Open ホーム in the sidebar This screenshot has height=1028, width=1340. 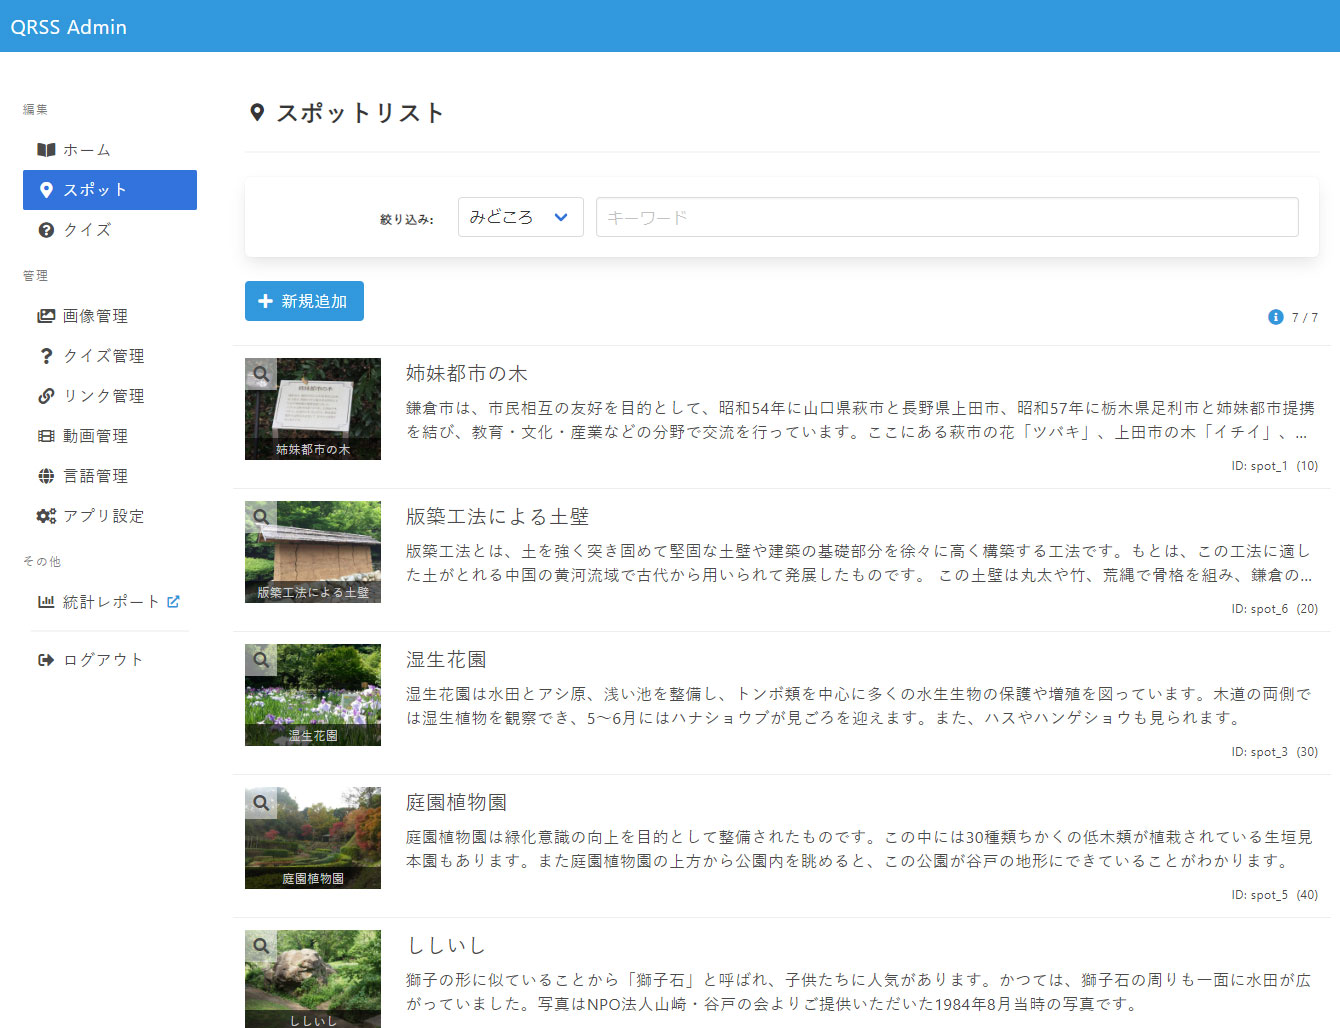tap(87, 150)
